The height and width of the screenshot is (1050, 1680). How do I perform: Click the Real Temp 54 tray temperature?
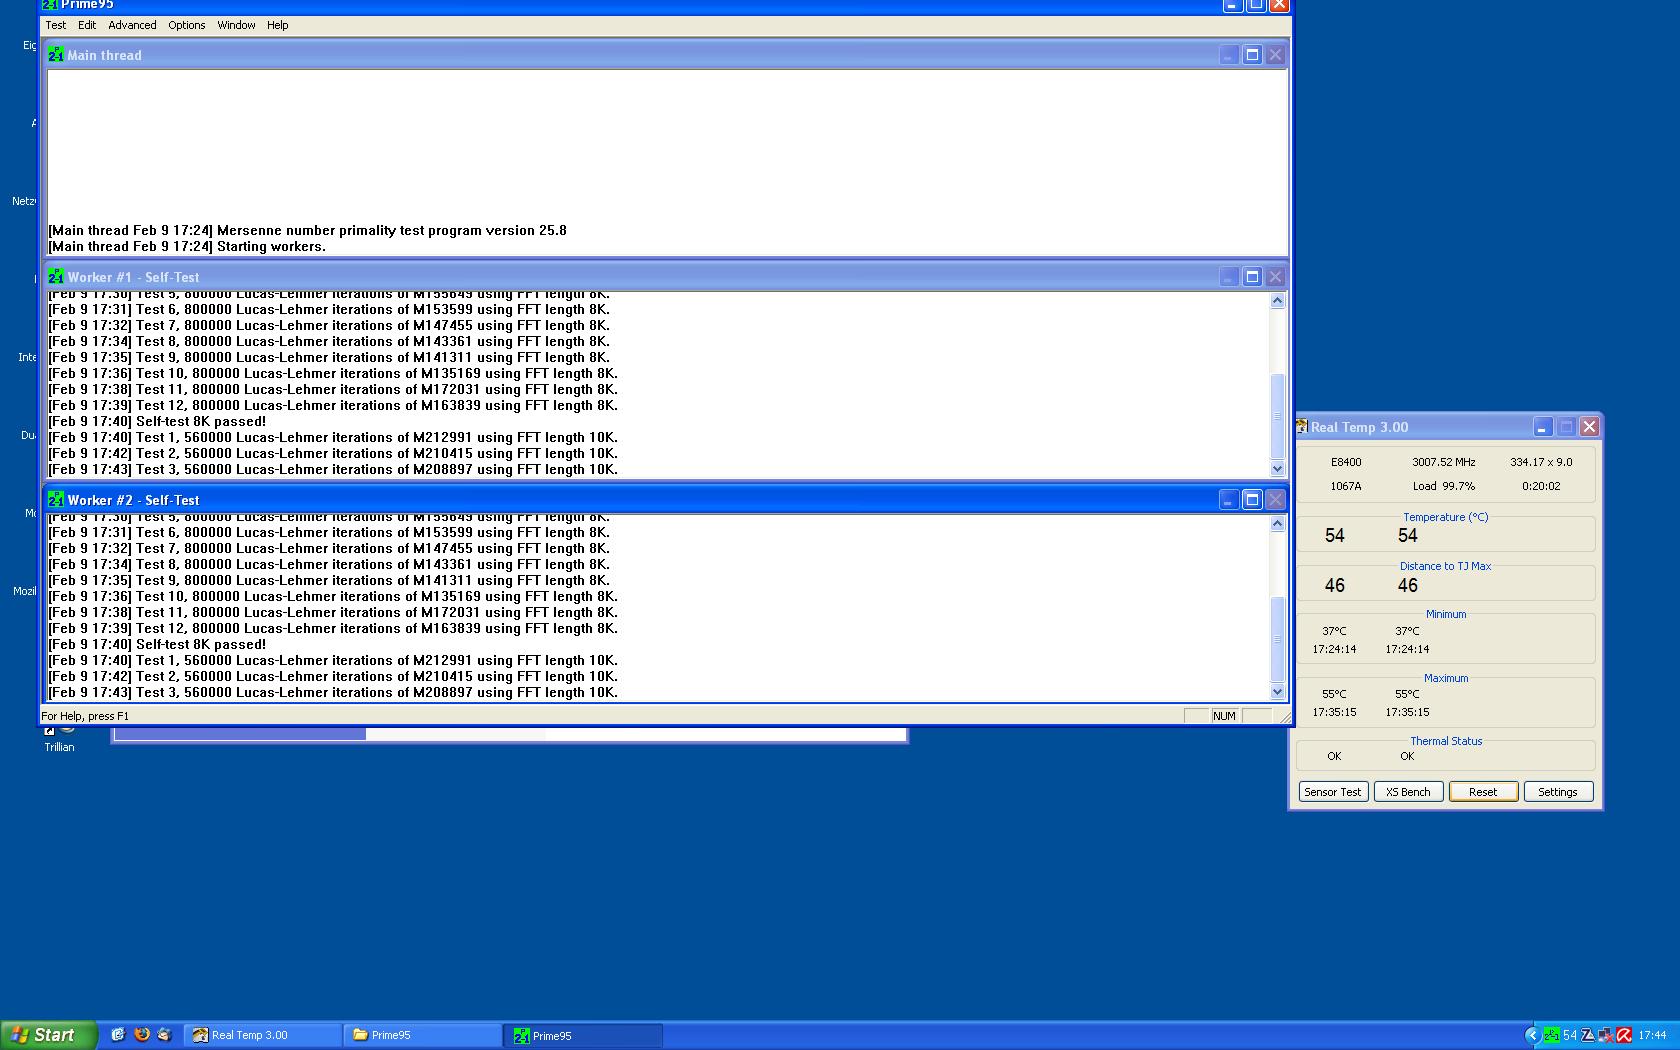click(x=1570, y=1035)
